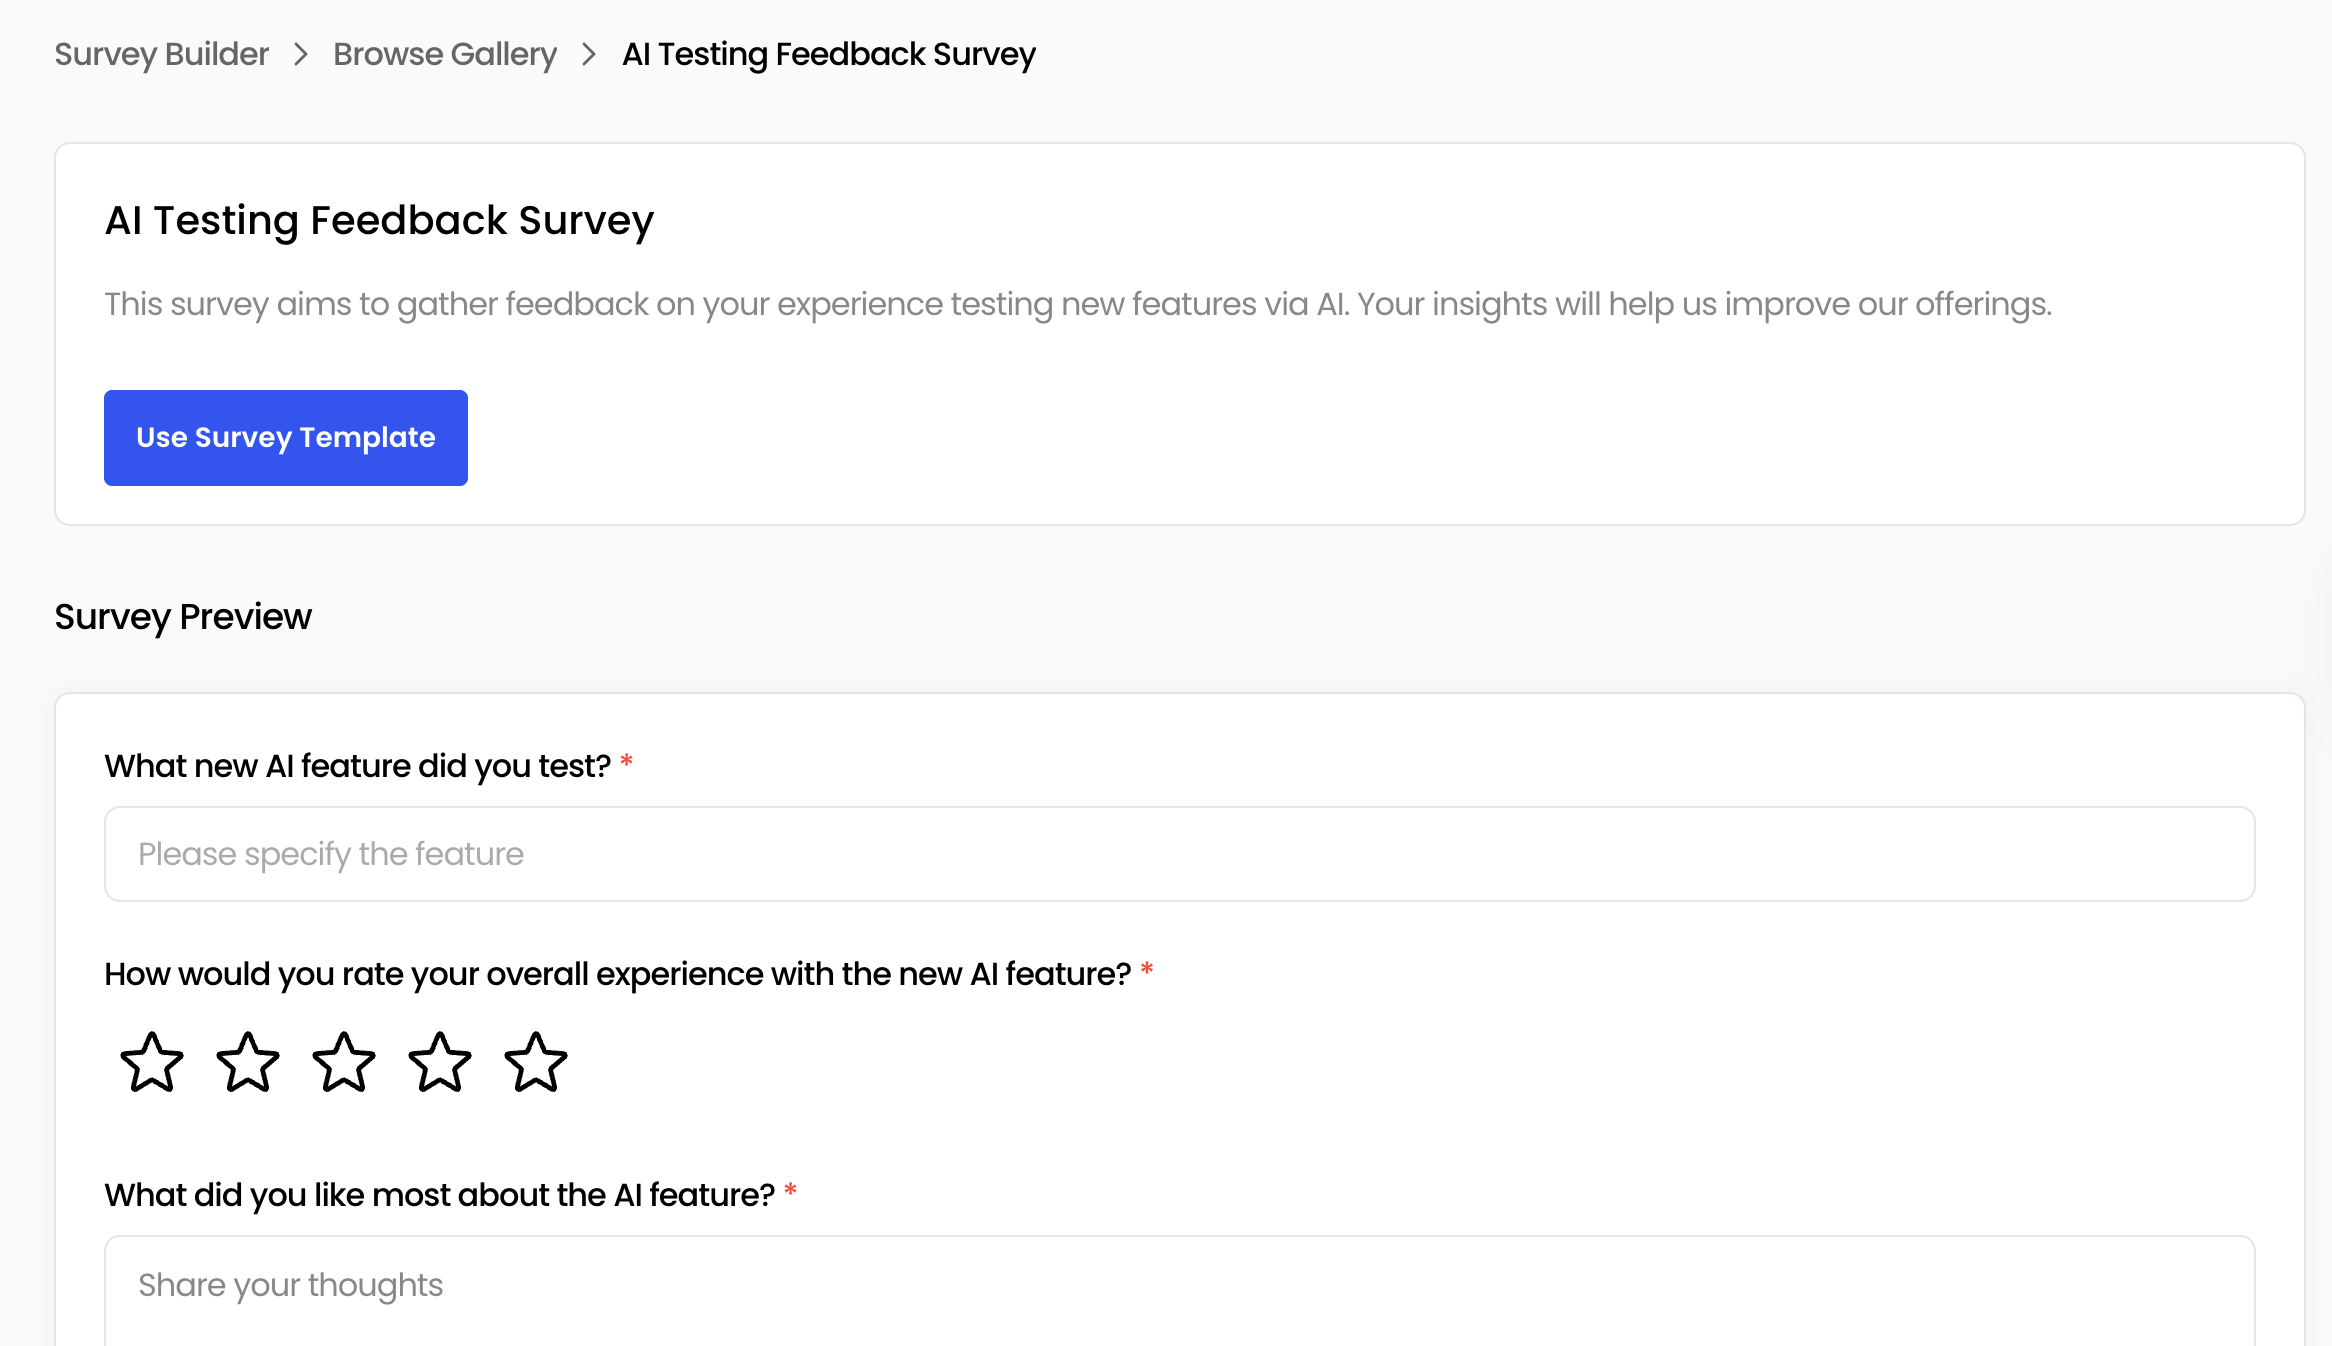The image size is (2332, 1346).
Task: Select the second star rating
Action: (x=247, y=1063)
